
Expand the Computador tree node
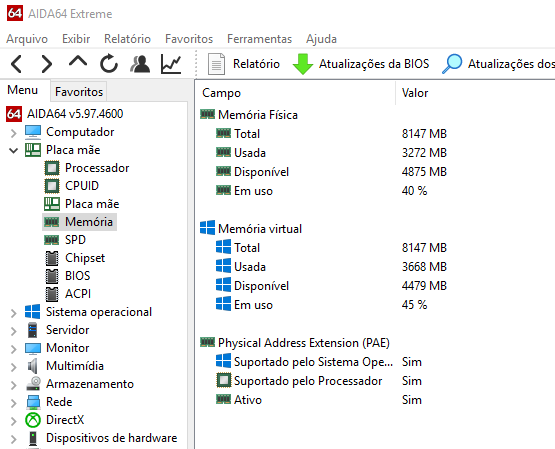click(x=13, y=133)
